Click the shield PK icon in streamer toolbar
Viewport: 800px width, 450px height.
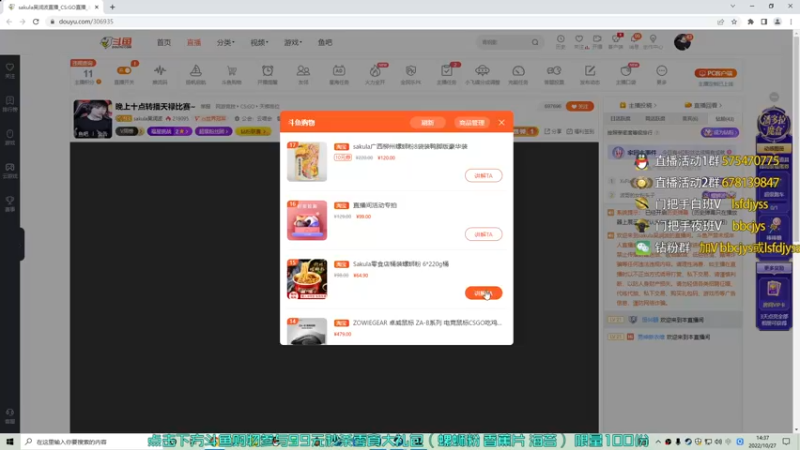(411, 71)
